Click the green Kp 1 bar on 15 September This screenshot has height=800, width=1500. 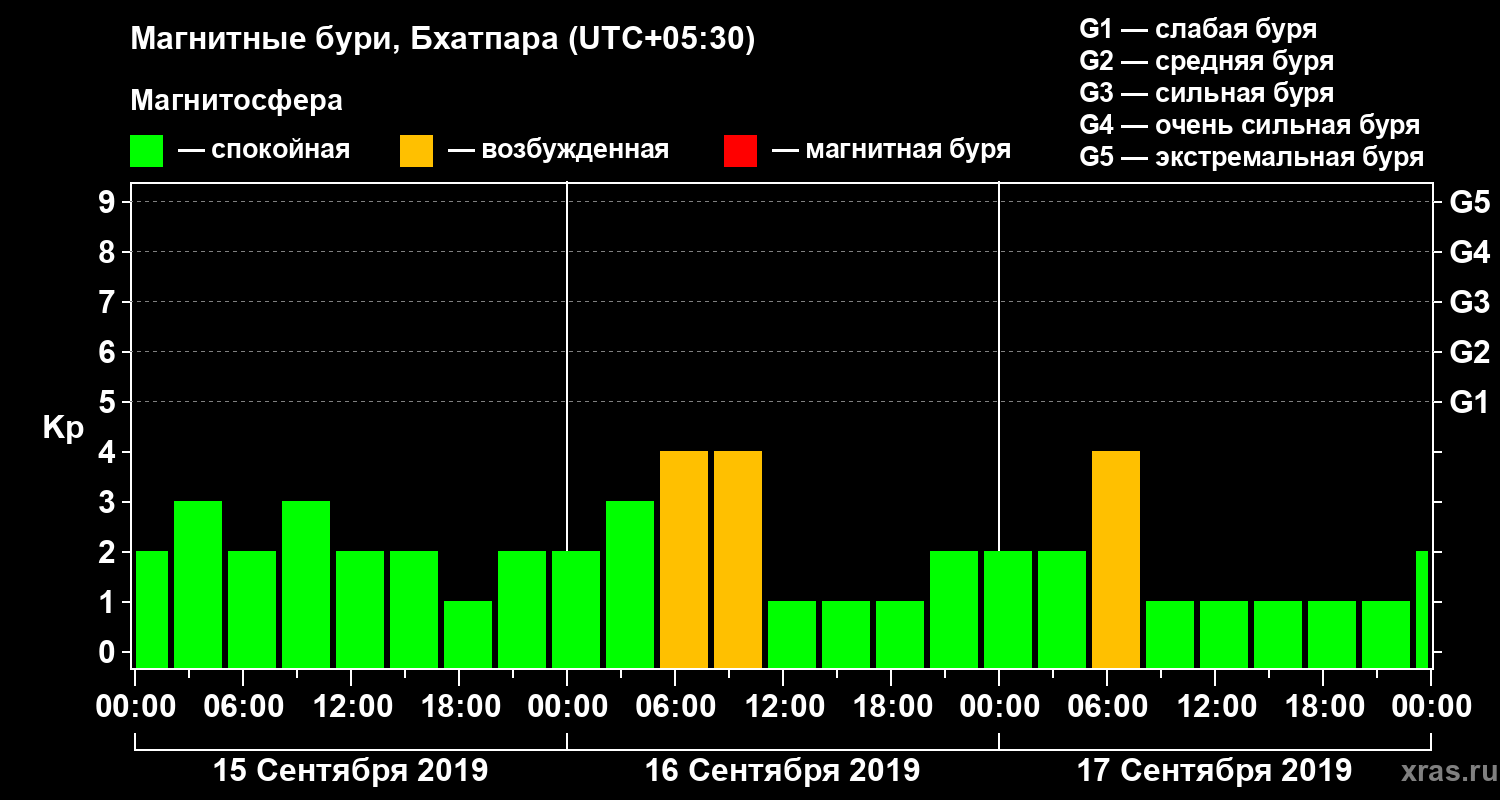point(468,635)
